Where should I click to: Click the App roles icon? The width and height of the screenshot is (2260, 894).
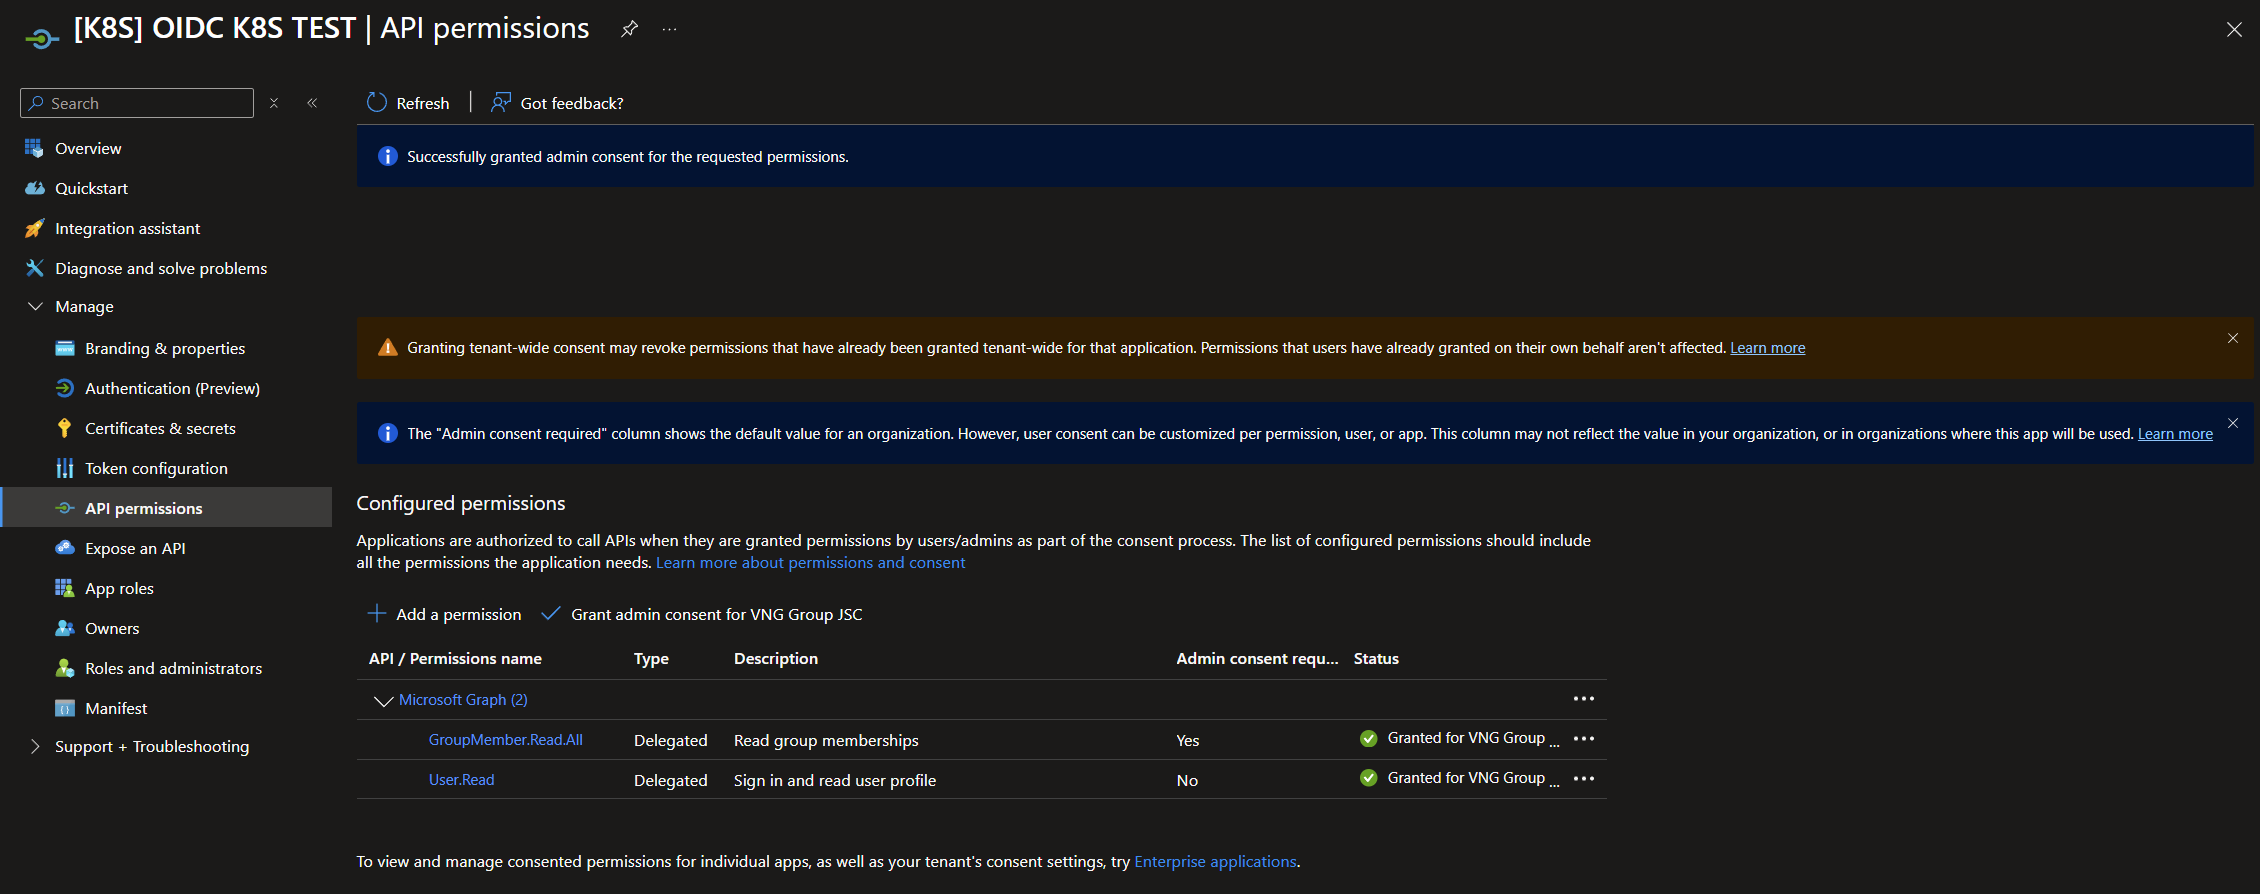point(65,588)
